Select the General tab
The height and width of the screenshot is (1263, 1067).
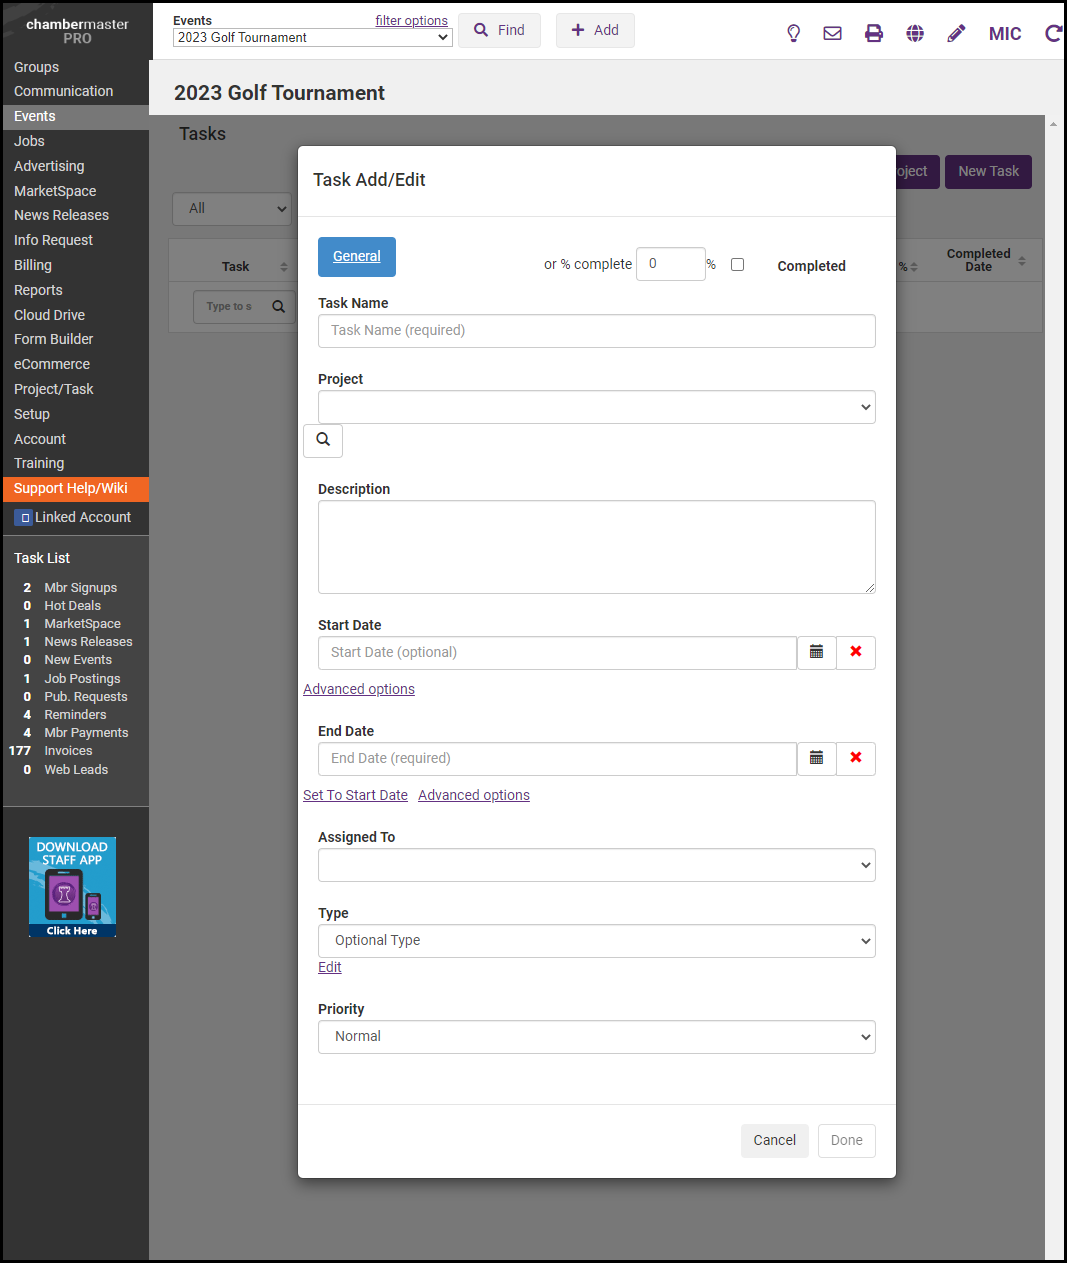(x=356, y=257)
